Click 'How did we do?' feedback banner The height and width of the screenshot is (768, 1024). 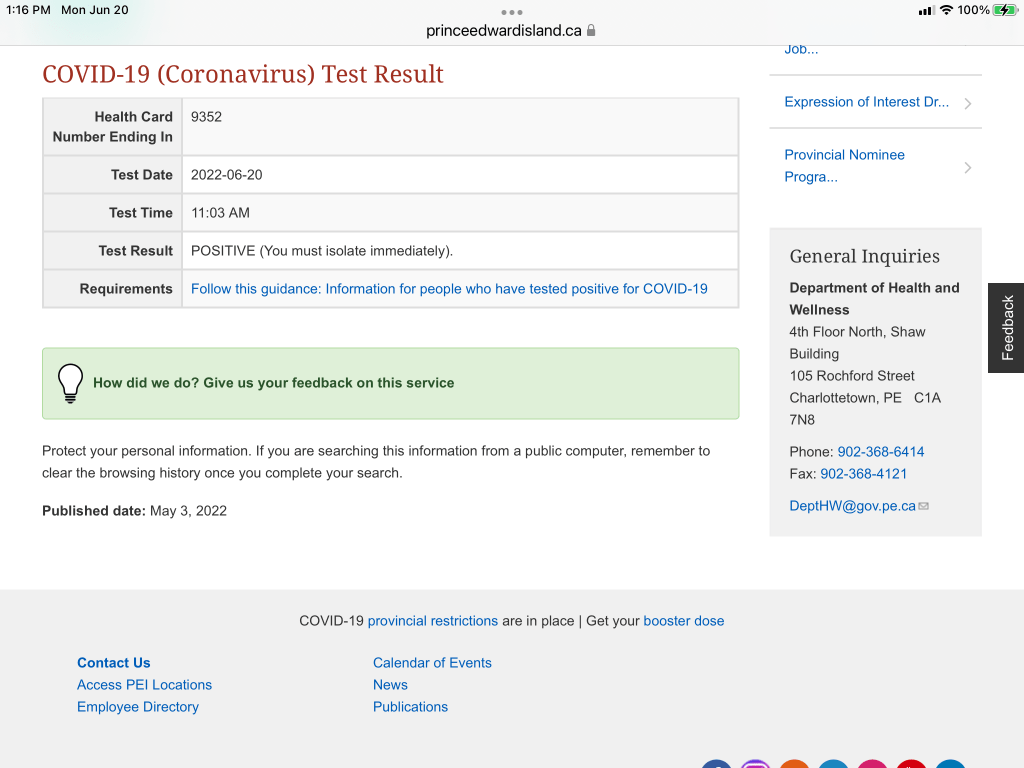click(x=273, y=383)
